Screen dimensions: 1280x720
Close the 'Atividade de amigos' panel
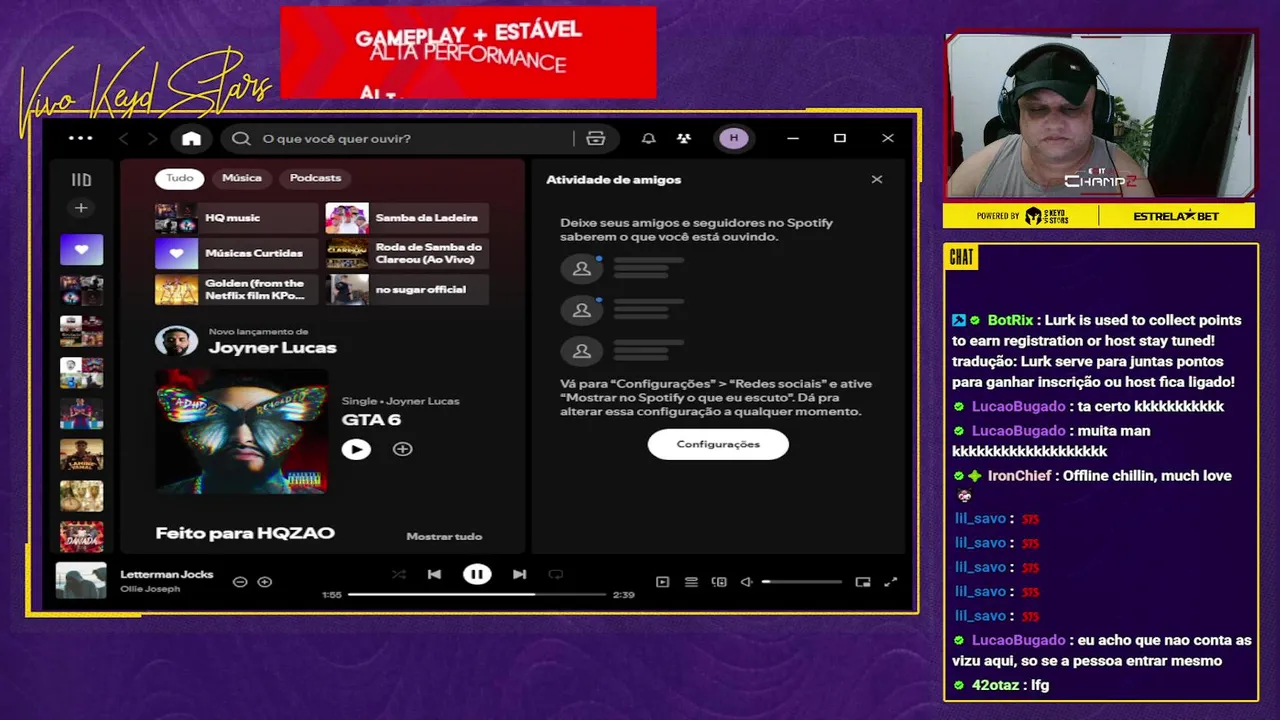coord(877,180)
